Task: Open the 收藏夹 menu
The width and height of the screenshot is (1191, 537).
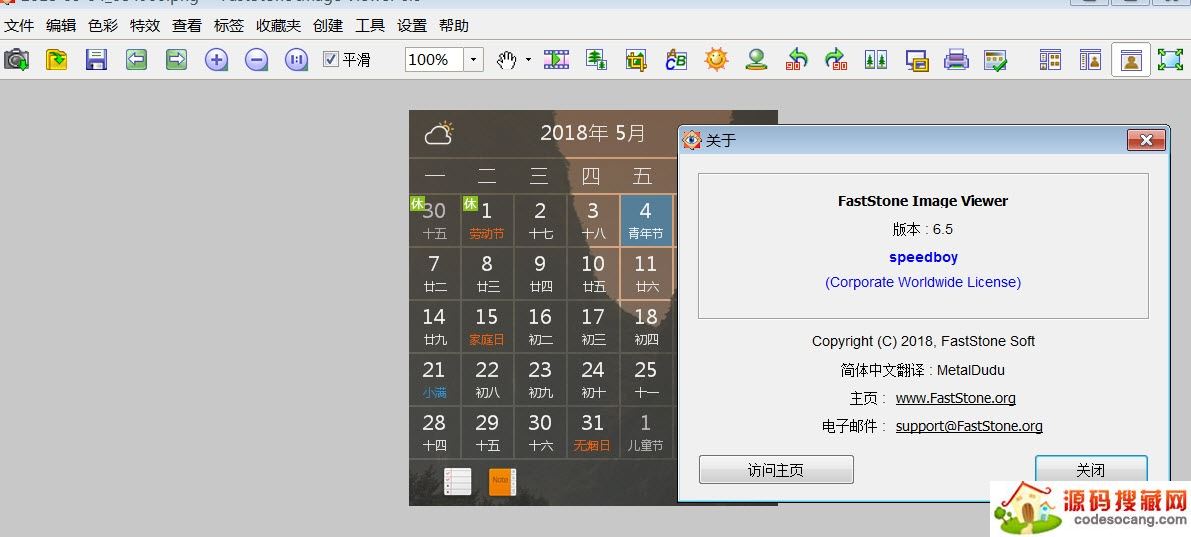Action: point(278,25)
